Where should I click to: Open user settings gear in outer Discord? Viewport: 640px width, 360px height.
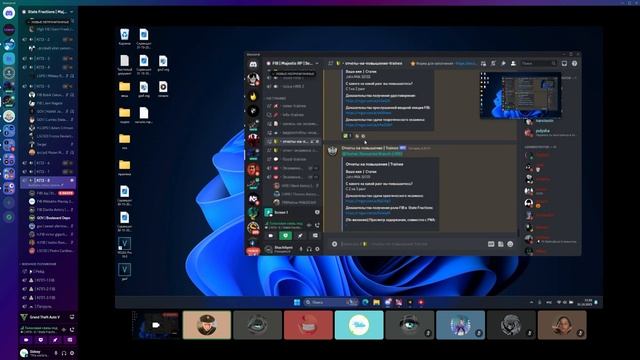(72, 353)
